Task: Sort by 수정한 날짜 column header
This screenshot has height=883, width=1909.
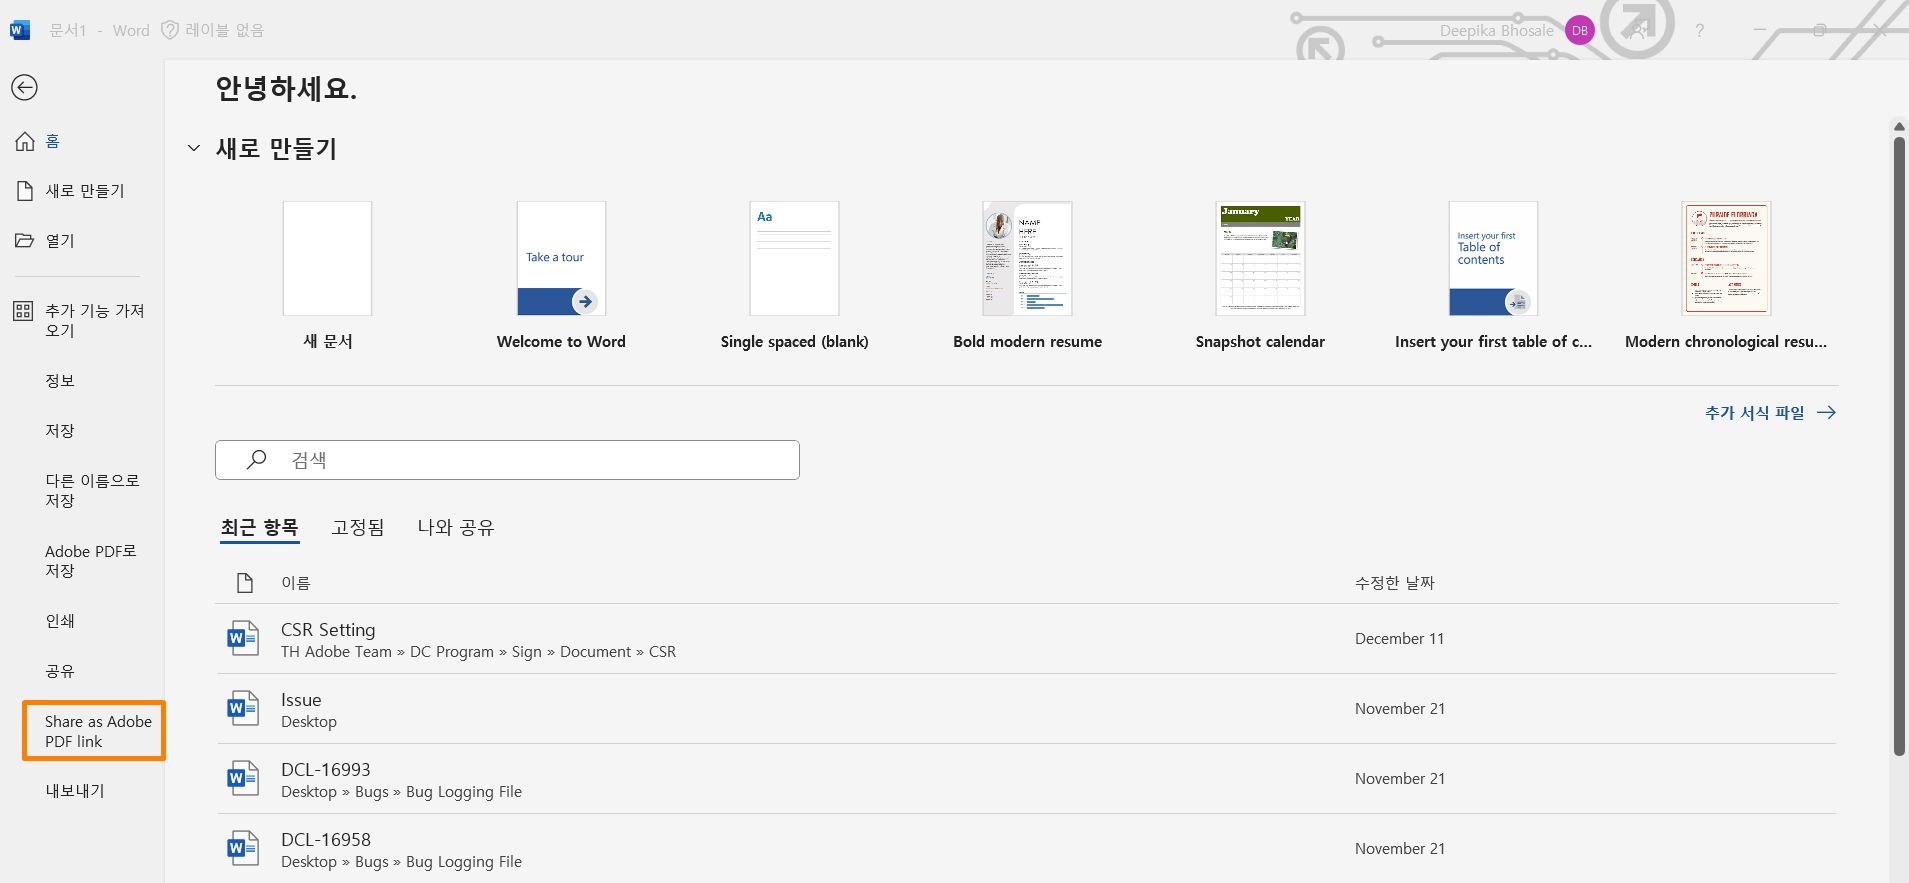Action: [x=1395, y=583]
